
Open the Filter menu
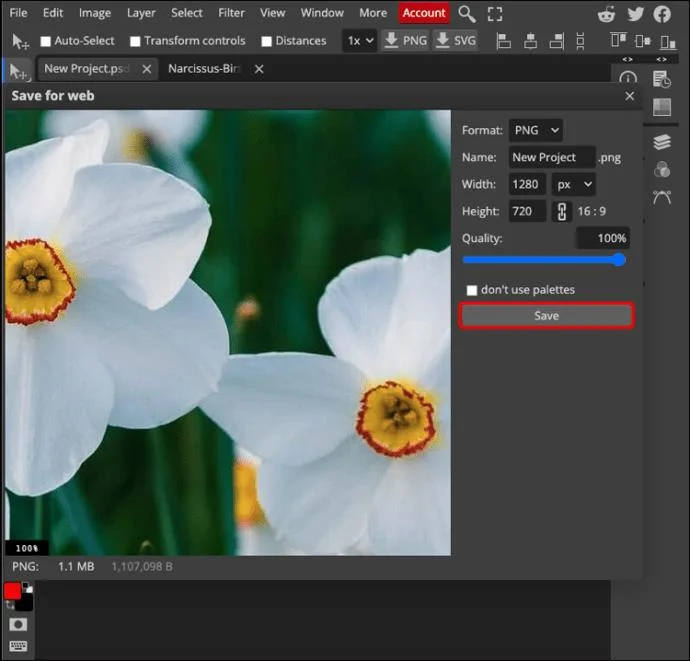pos(231,13)
